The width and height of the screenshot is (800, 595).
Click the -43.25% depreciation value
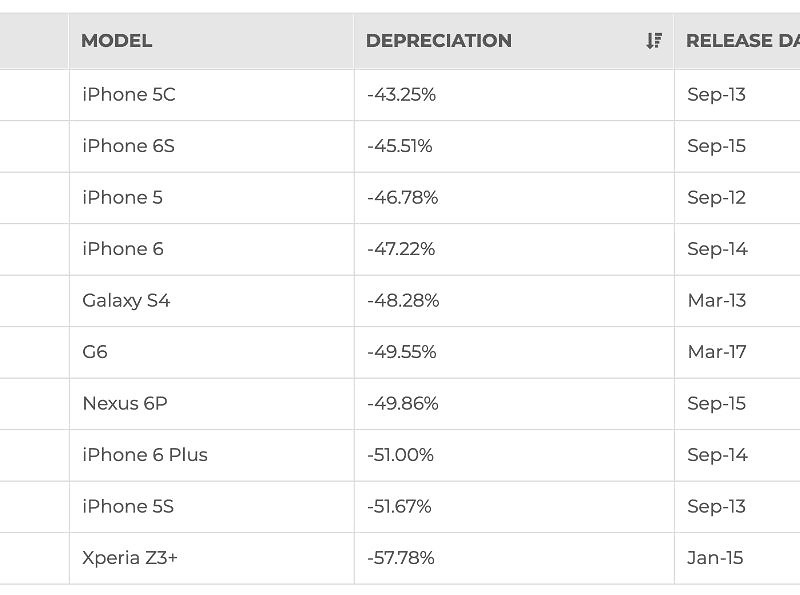(x=401, y=95)
